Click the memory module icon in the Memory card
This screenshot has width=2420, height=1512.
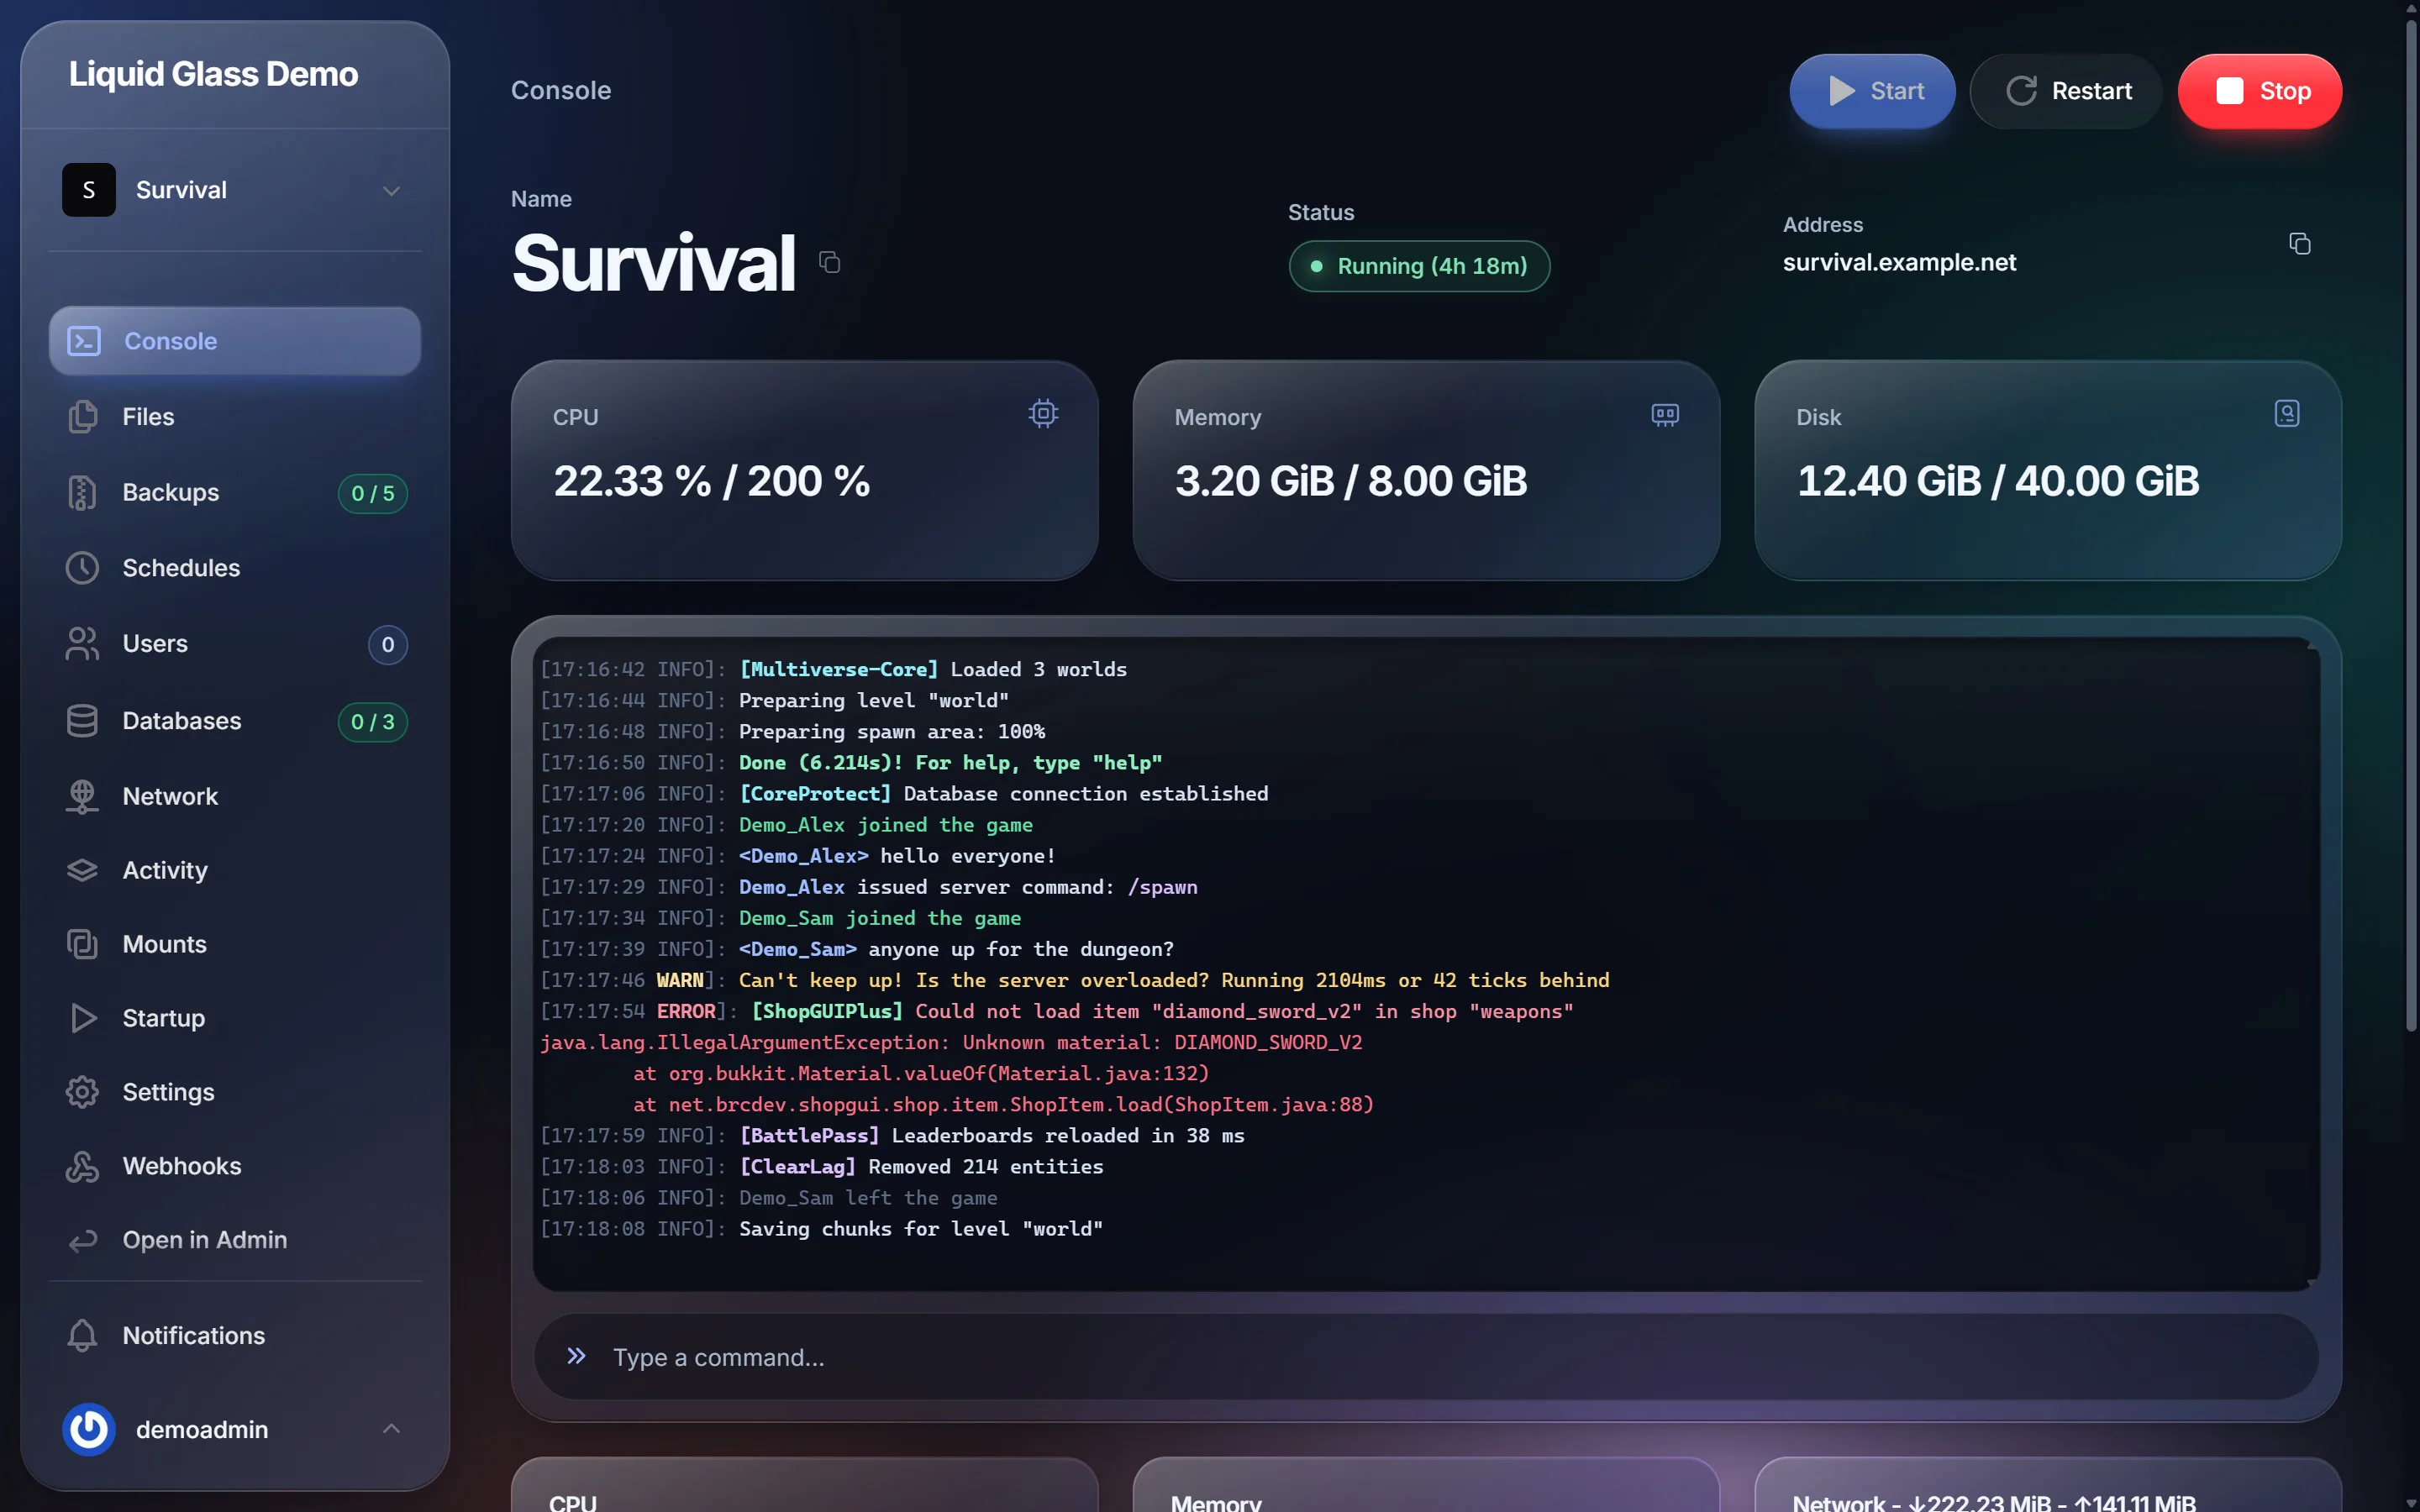(x=1665, y=414)
